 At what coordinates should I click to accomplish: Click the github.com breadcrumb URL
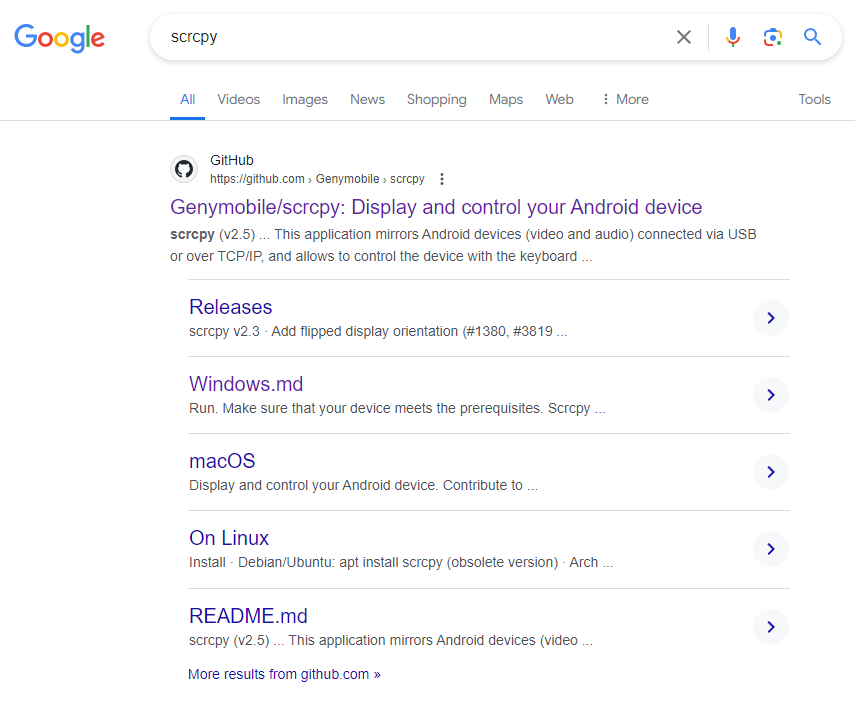[x=317, y=179]
